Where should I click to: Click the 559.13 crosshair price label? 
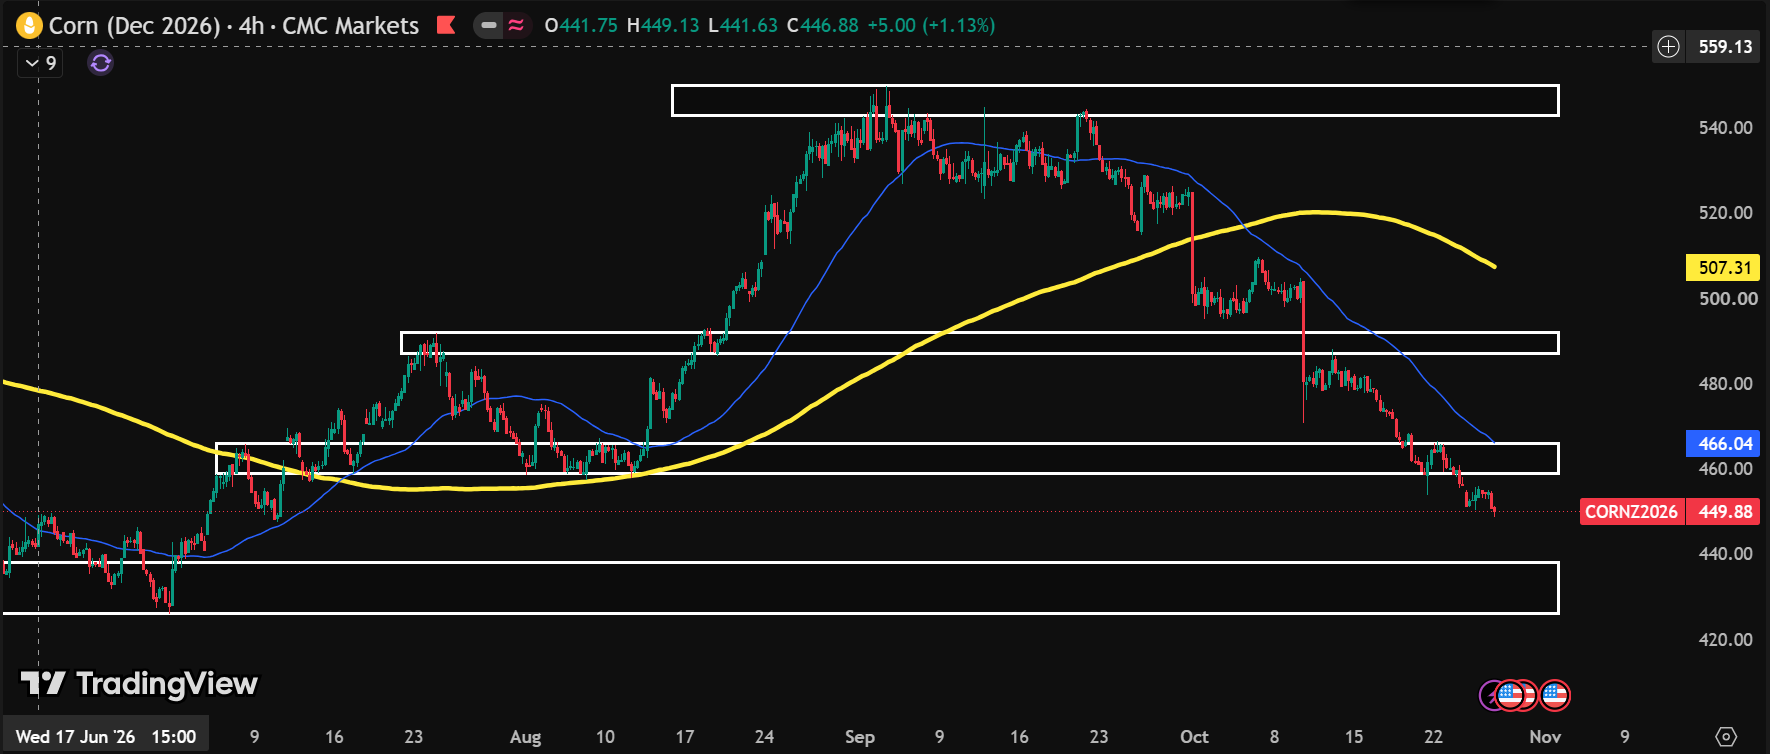1725,46
